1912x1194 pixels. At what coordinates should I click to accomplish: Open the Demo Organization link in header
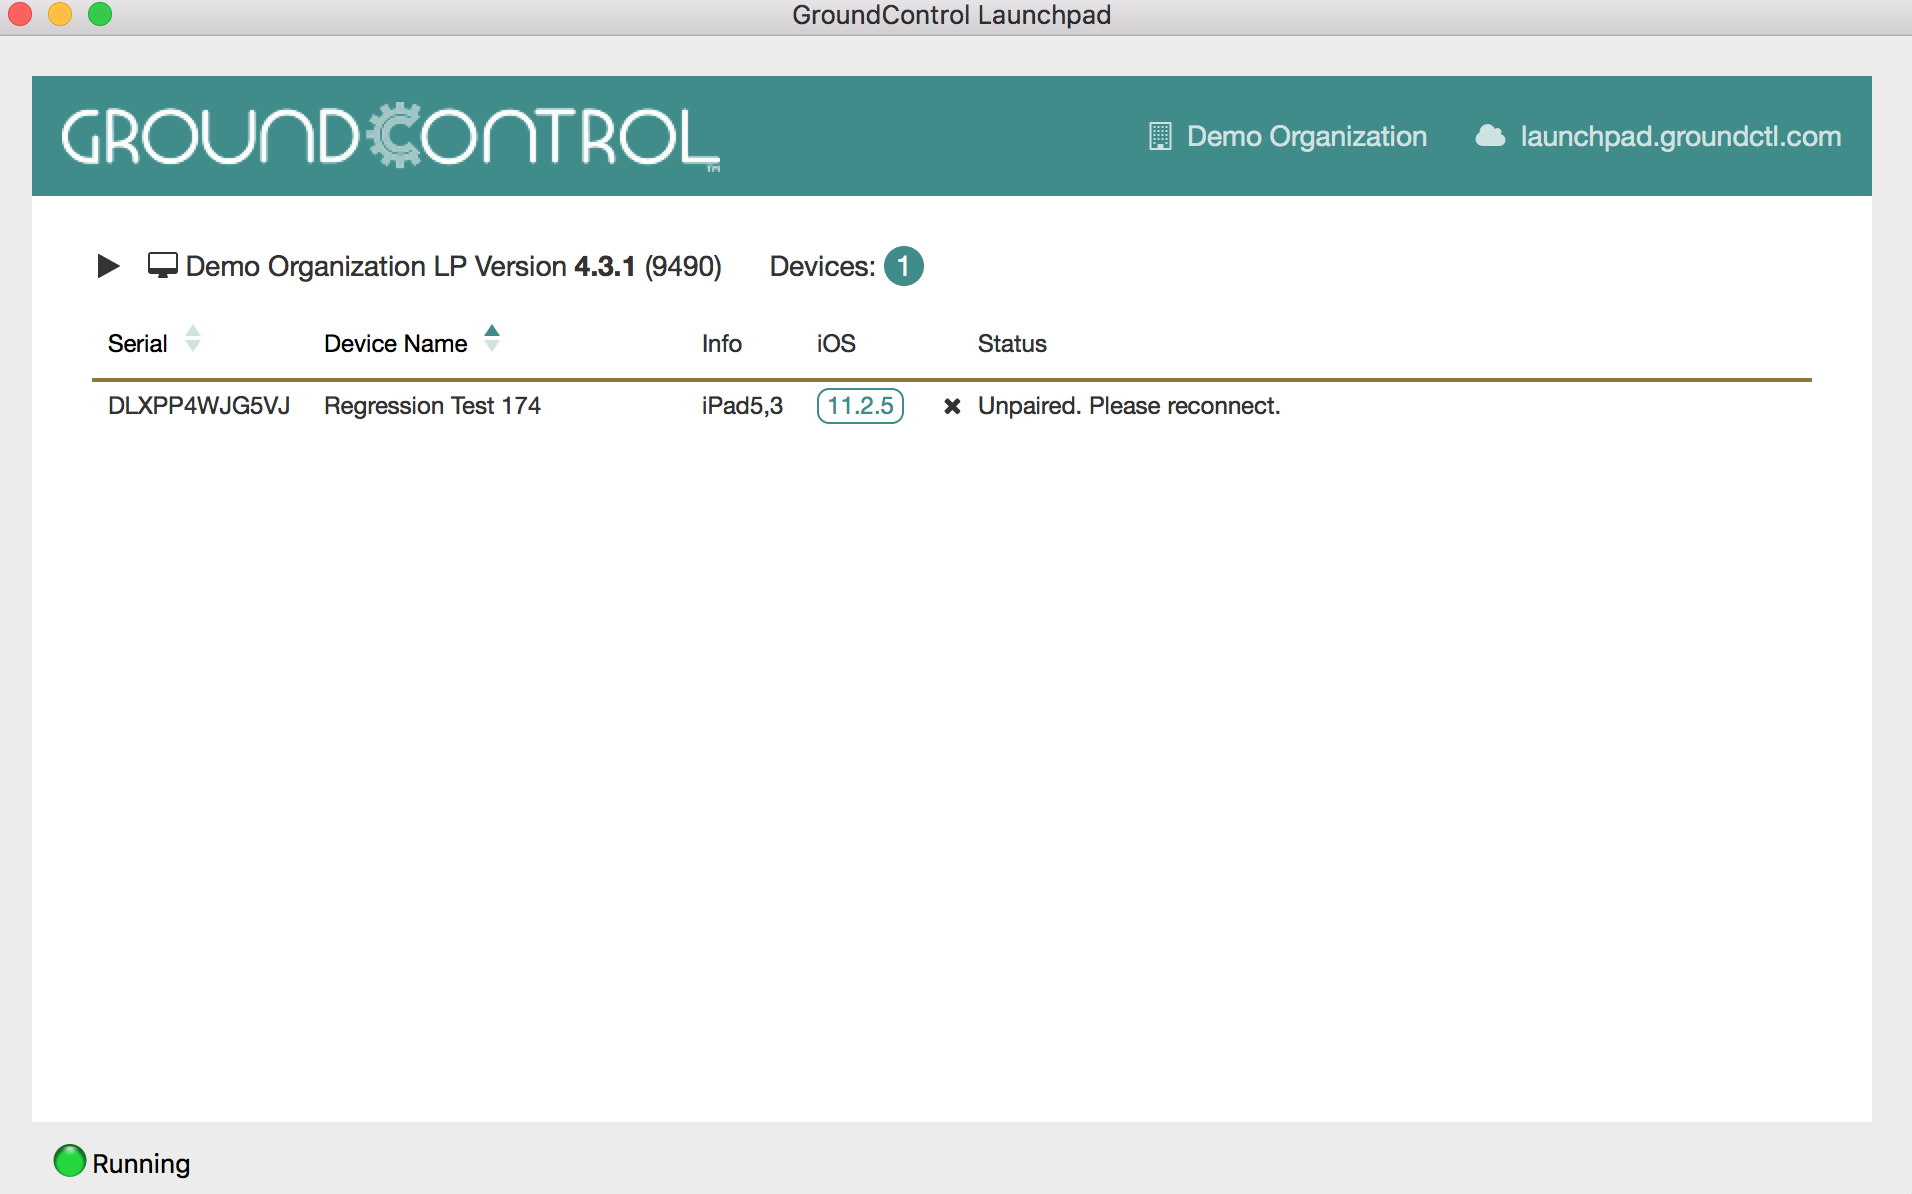click(x=1306, y=136)
